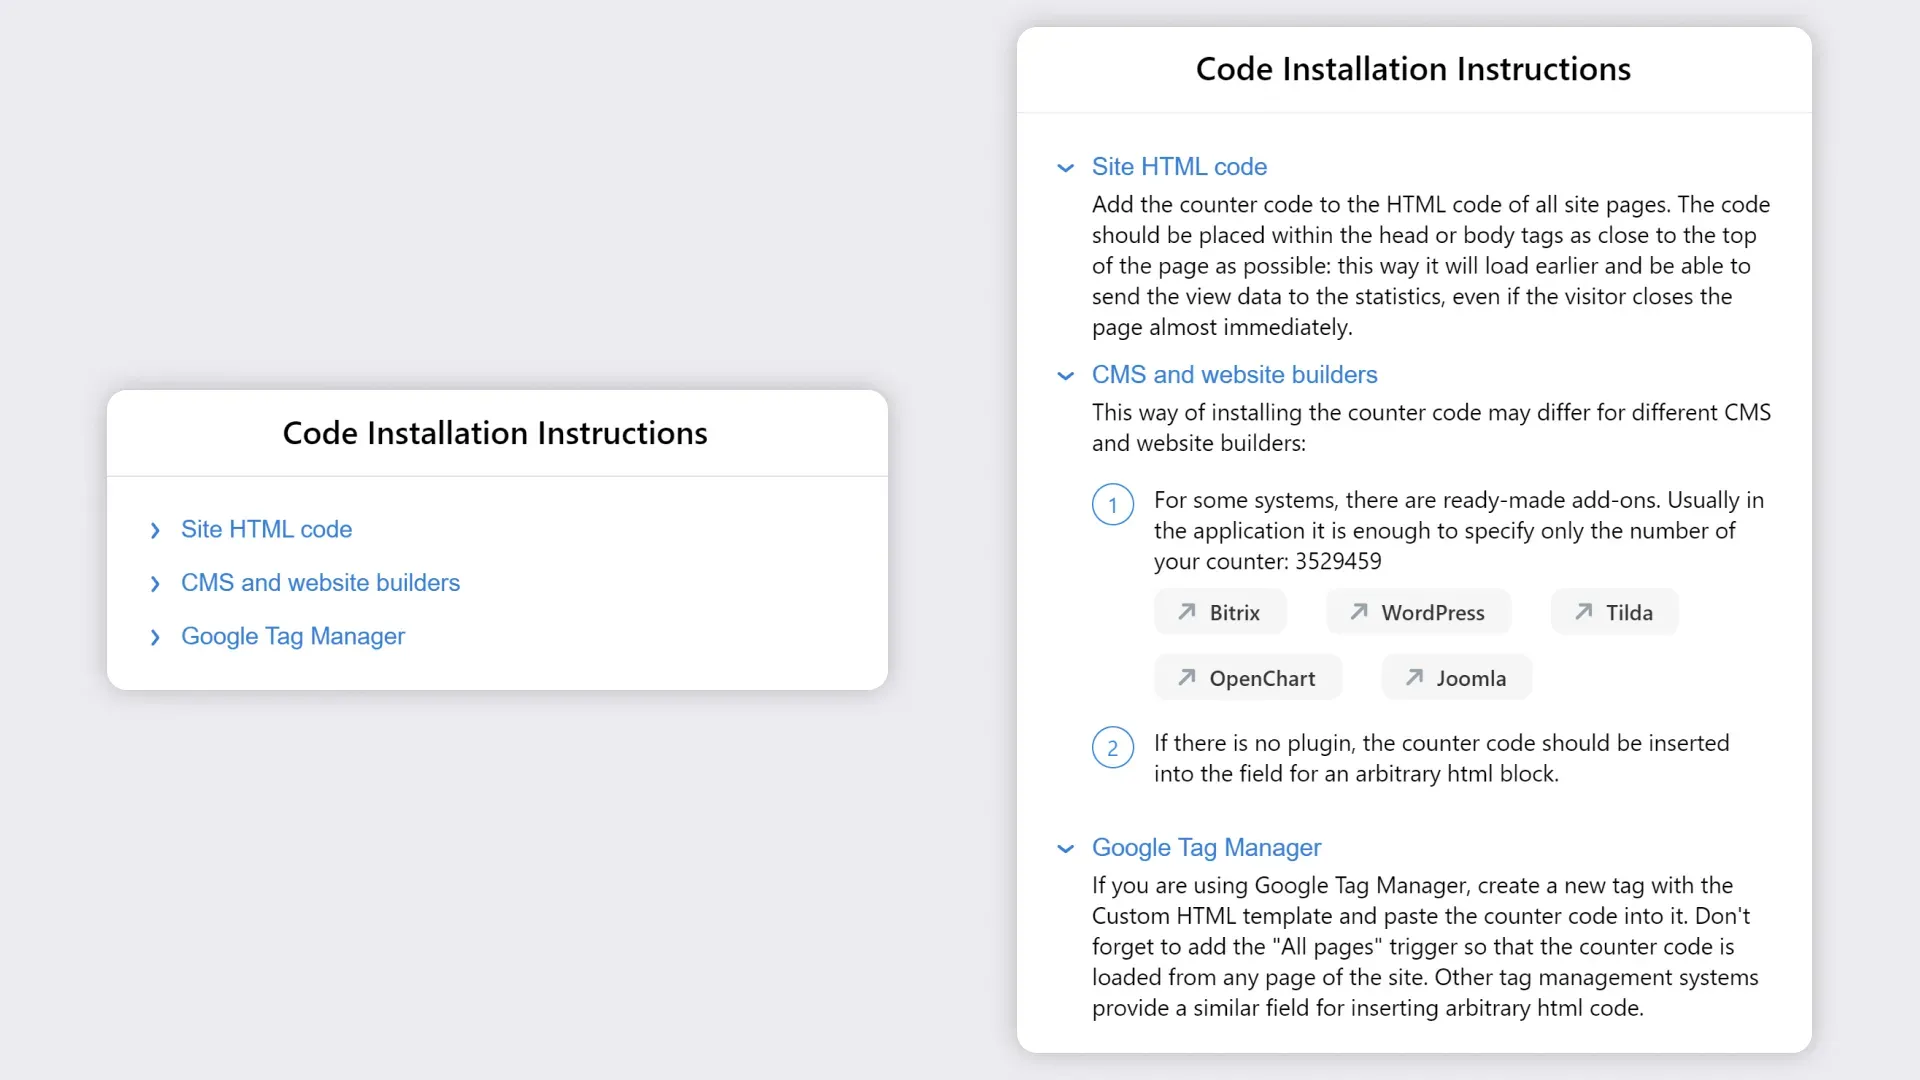Collapse the expanded Site HTML code section
The height and width of the screenshot is (1080, 1920).
[x=1066, y=168]
